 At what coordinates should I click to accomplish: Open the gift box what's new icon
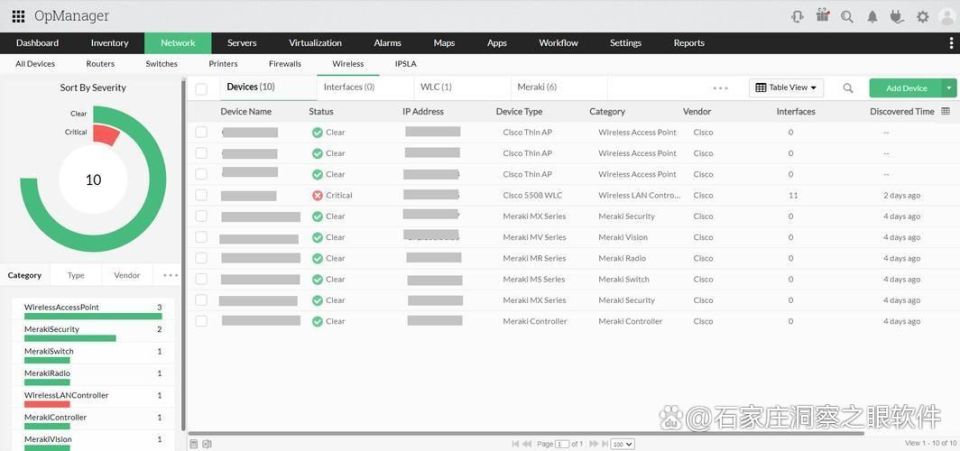point(823,16)
